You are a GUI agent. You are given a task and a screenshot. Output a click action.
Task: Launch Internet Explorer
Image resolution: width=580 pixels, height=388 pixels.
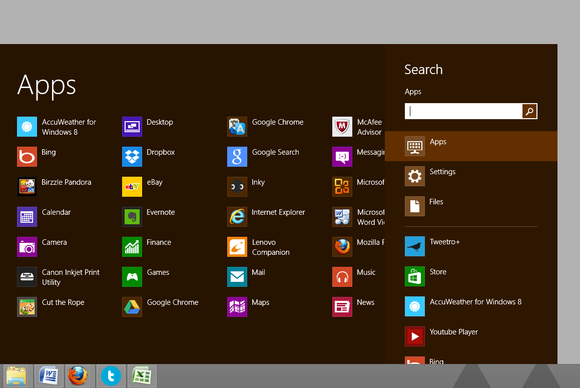pos(266,217)
